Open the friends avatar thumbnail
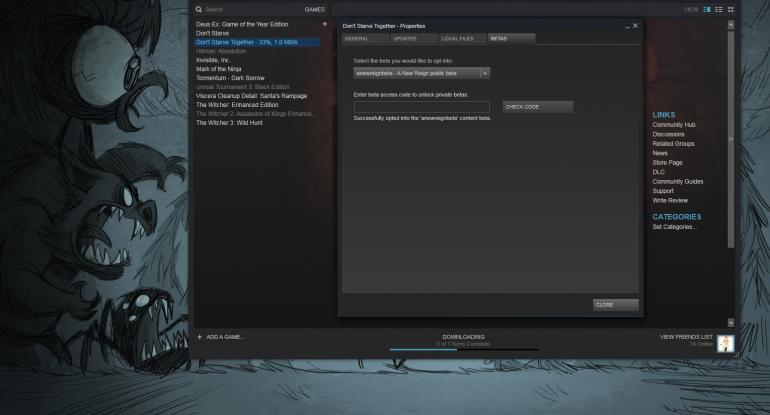The image size is (770, 415). pyautogui.click(x=725, y=343)
